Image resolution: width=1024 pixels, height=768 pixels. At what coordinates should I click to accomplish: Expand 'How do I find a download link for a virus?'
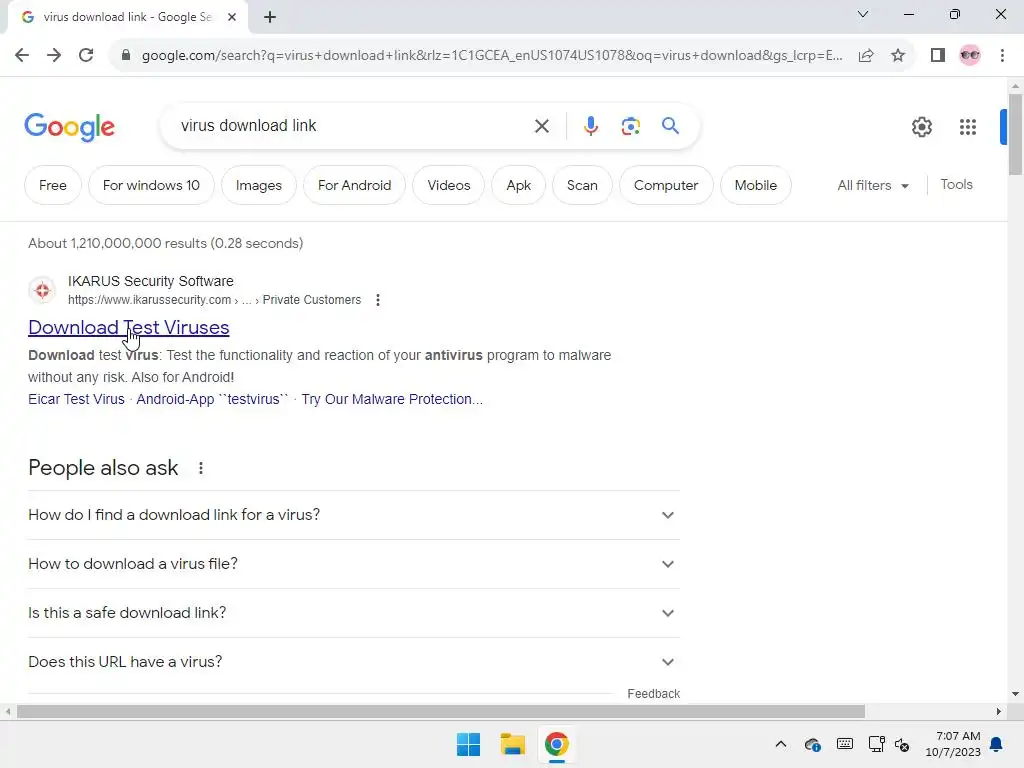(353, 515)
